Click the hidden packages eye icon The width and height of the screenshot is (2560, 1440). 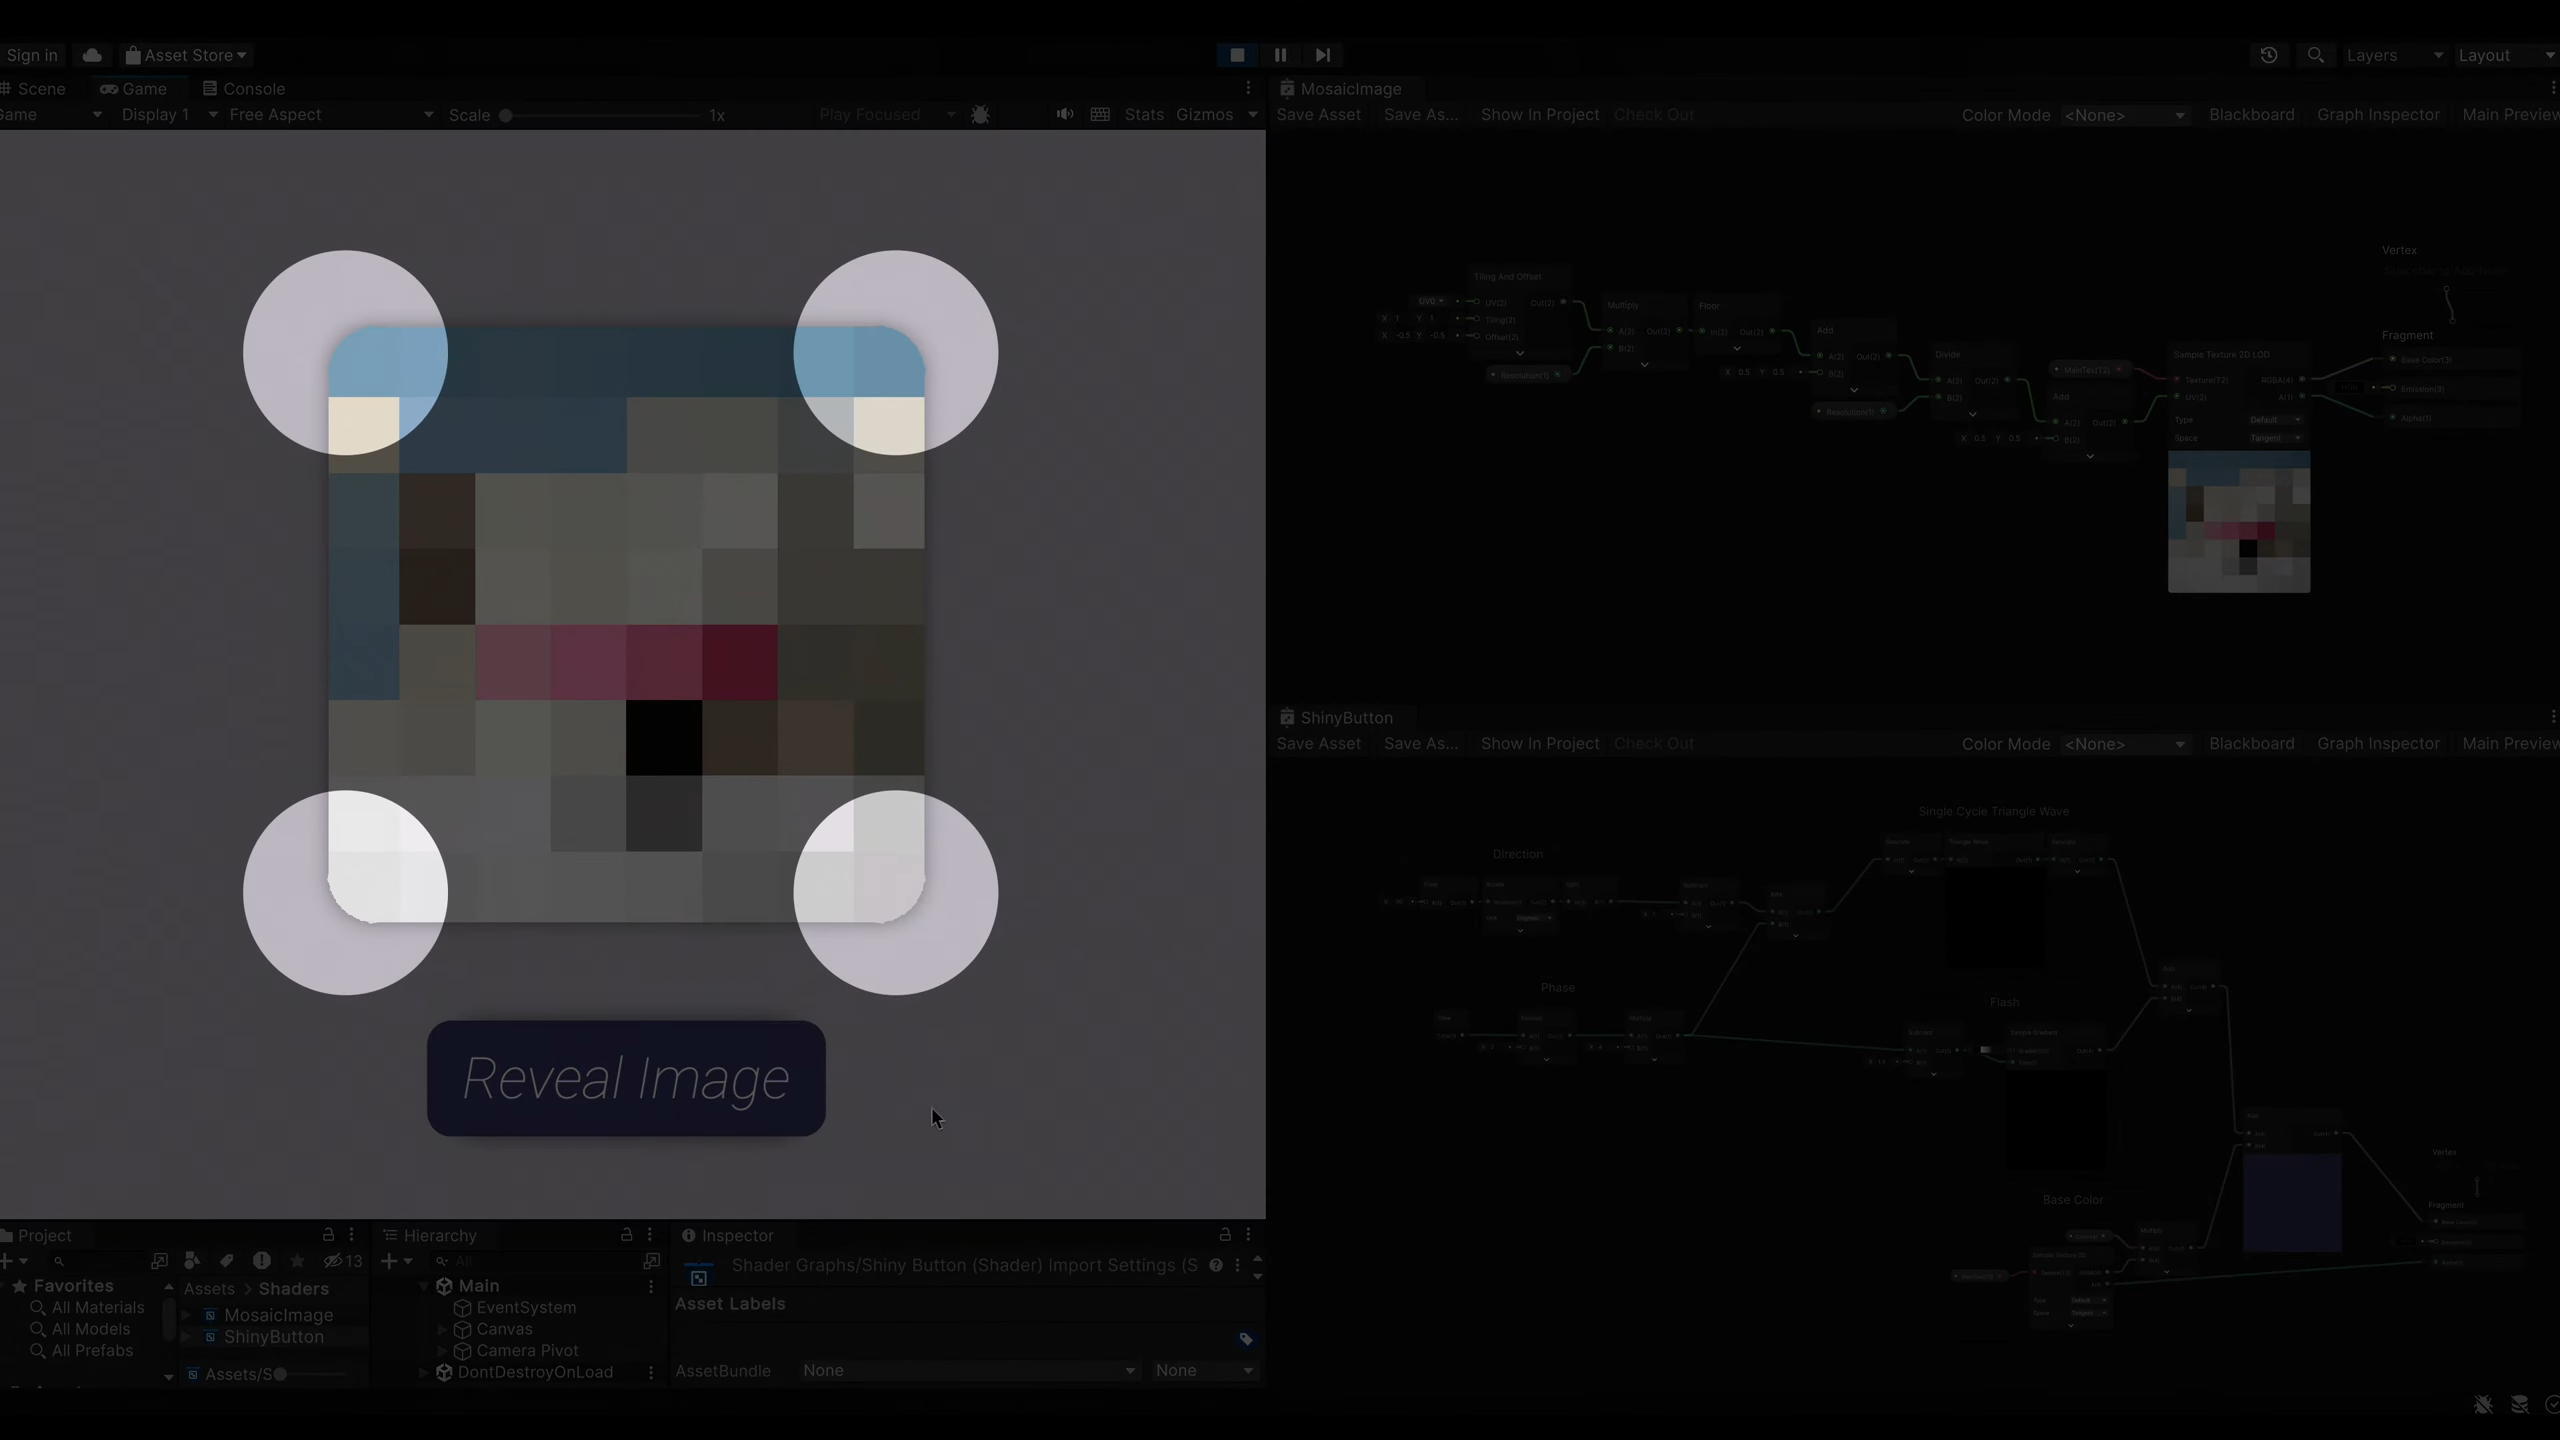(x=333, y=1261)
